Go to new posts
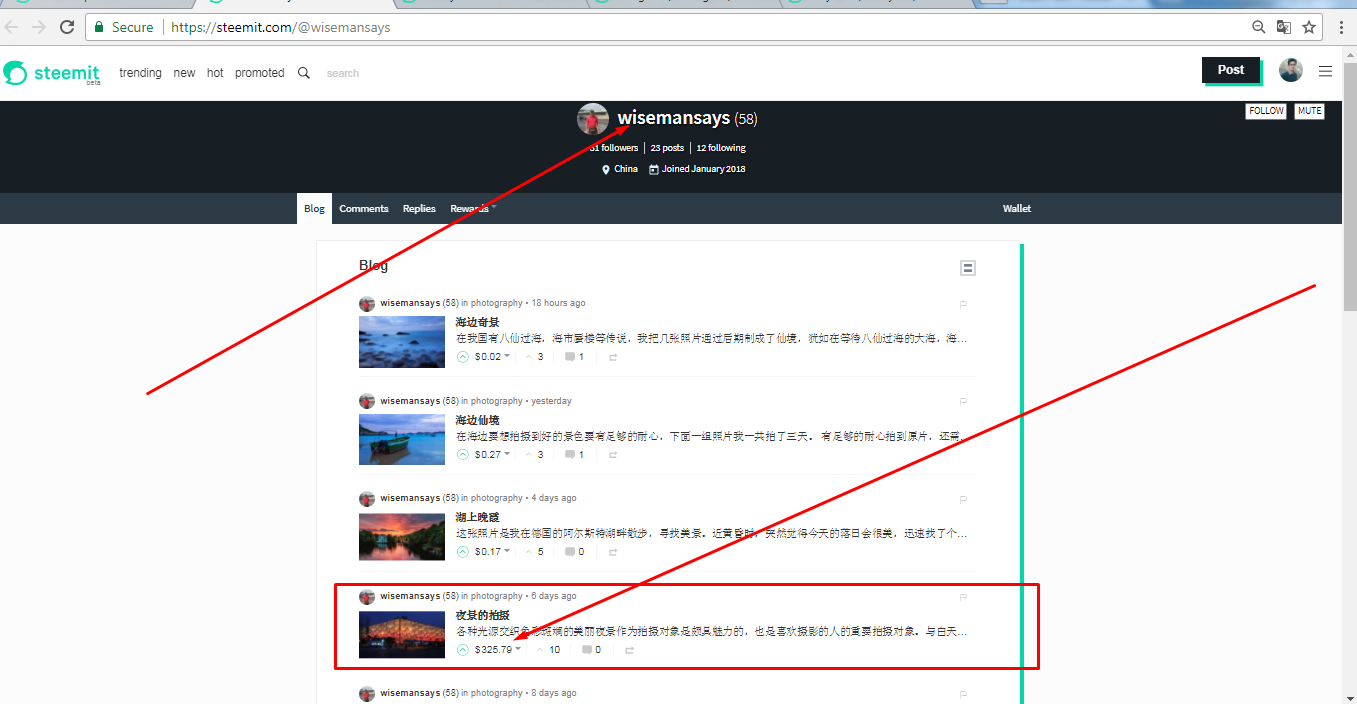Viewport: 1357px width, 704px height. 184,73
